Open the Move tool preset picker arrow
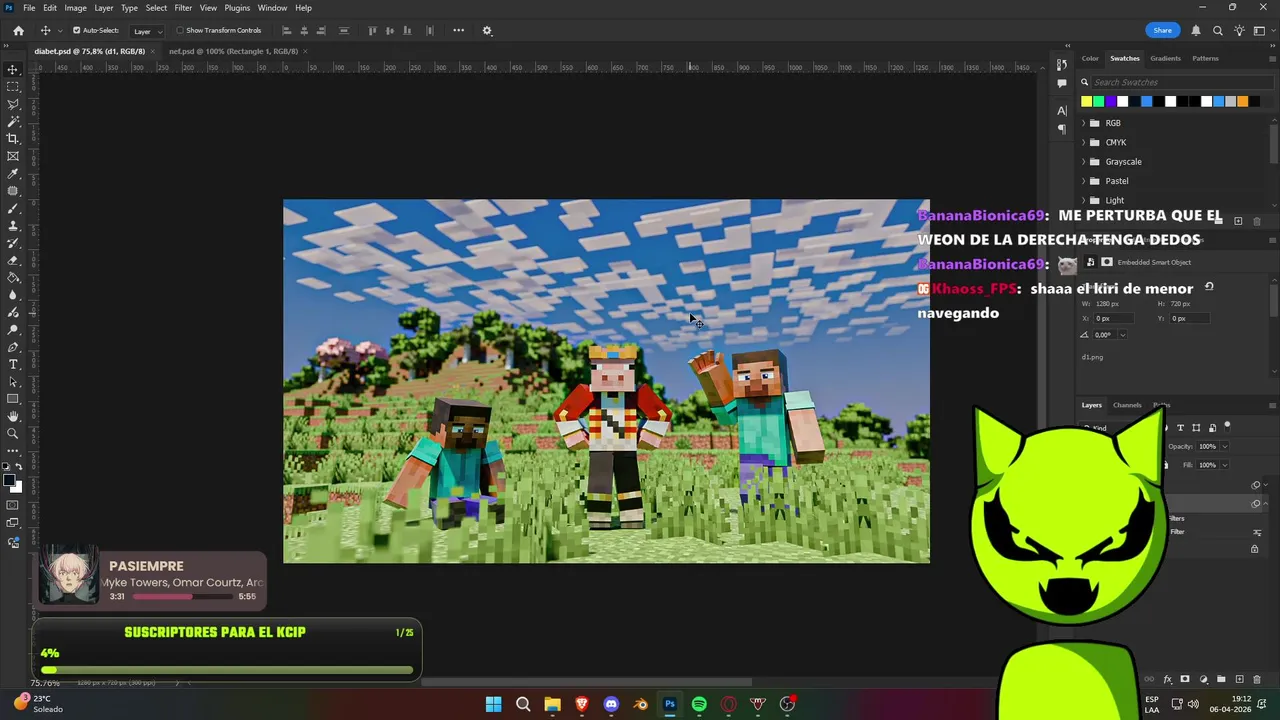This screenshot has height=720, width=1280. pos(60,31)
